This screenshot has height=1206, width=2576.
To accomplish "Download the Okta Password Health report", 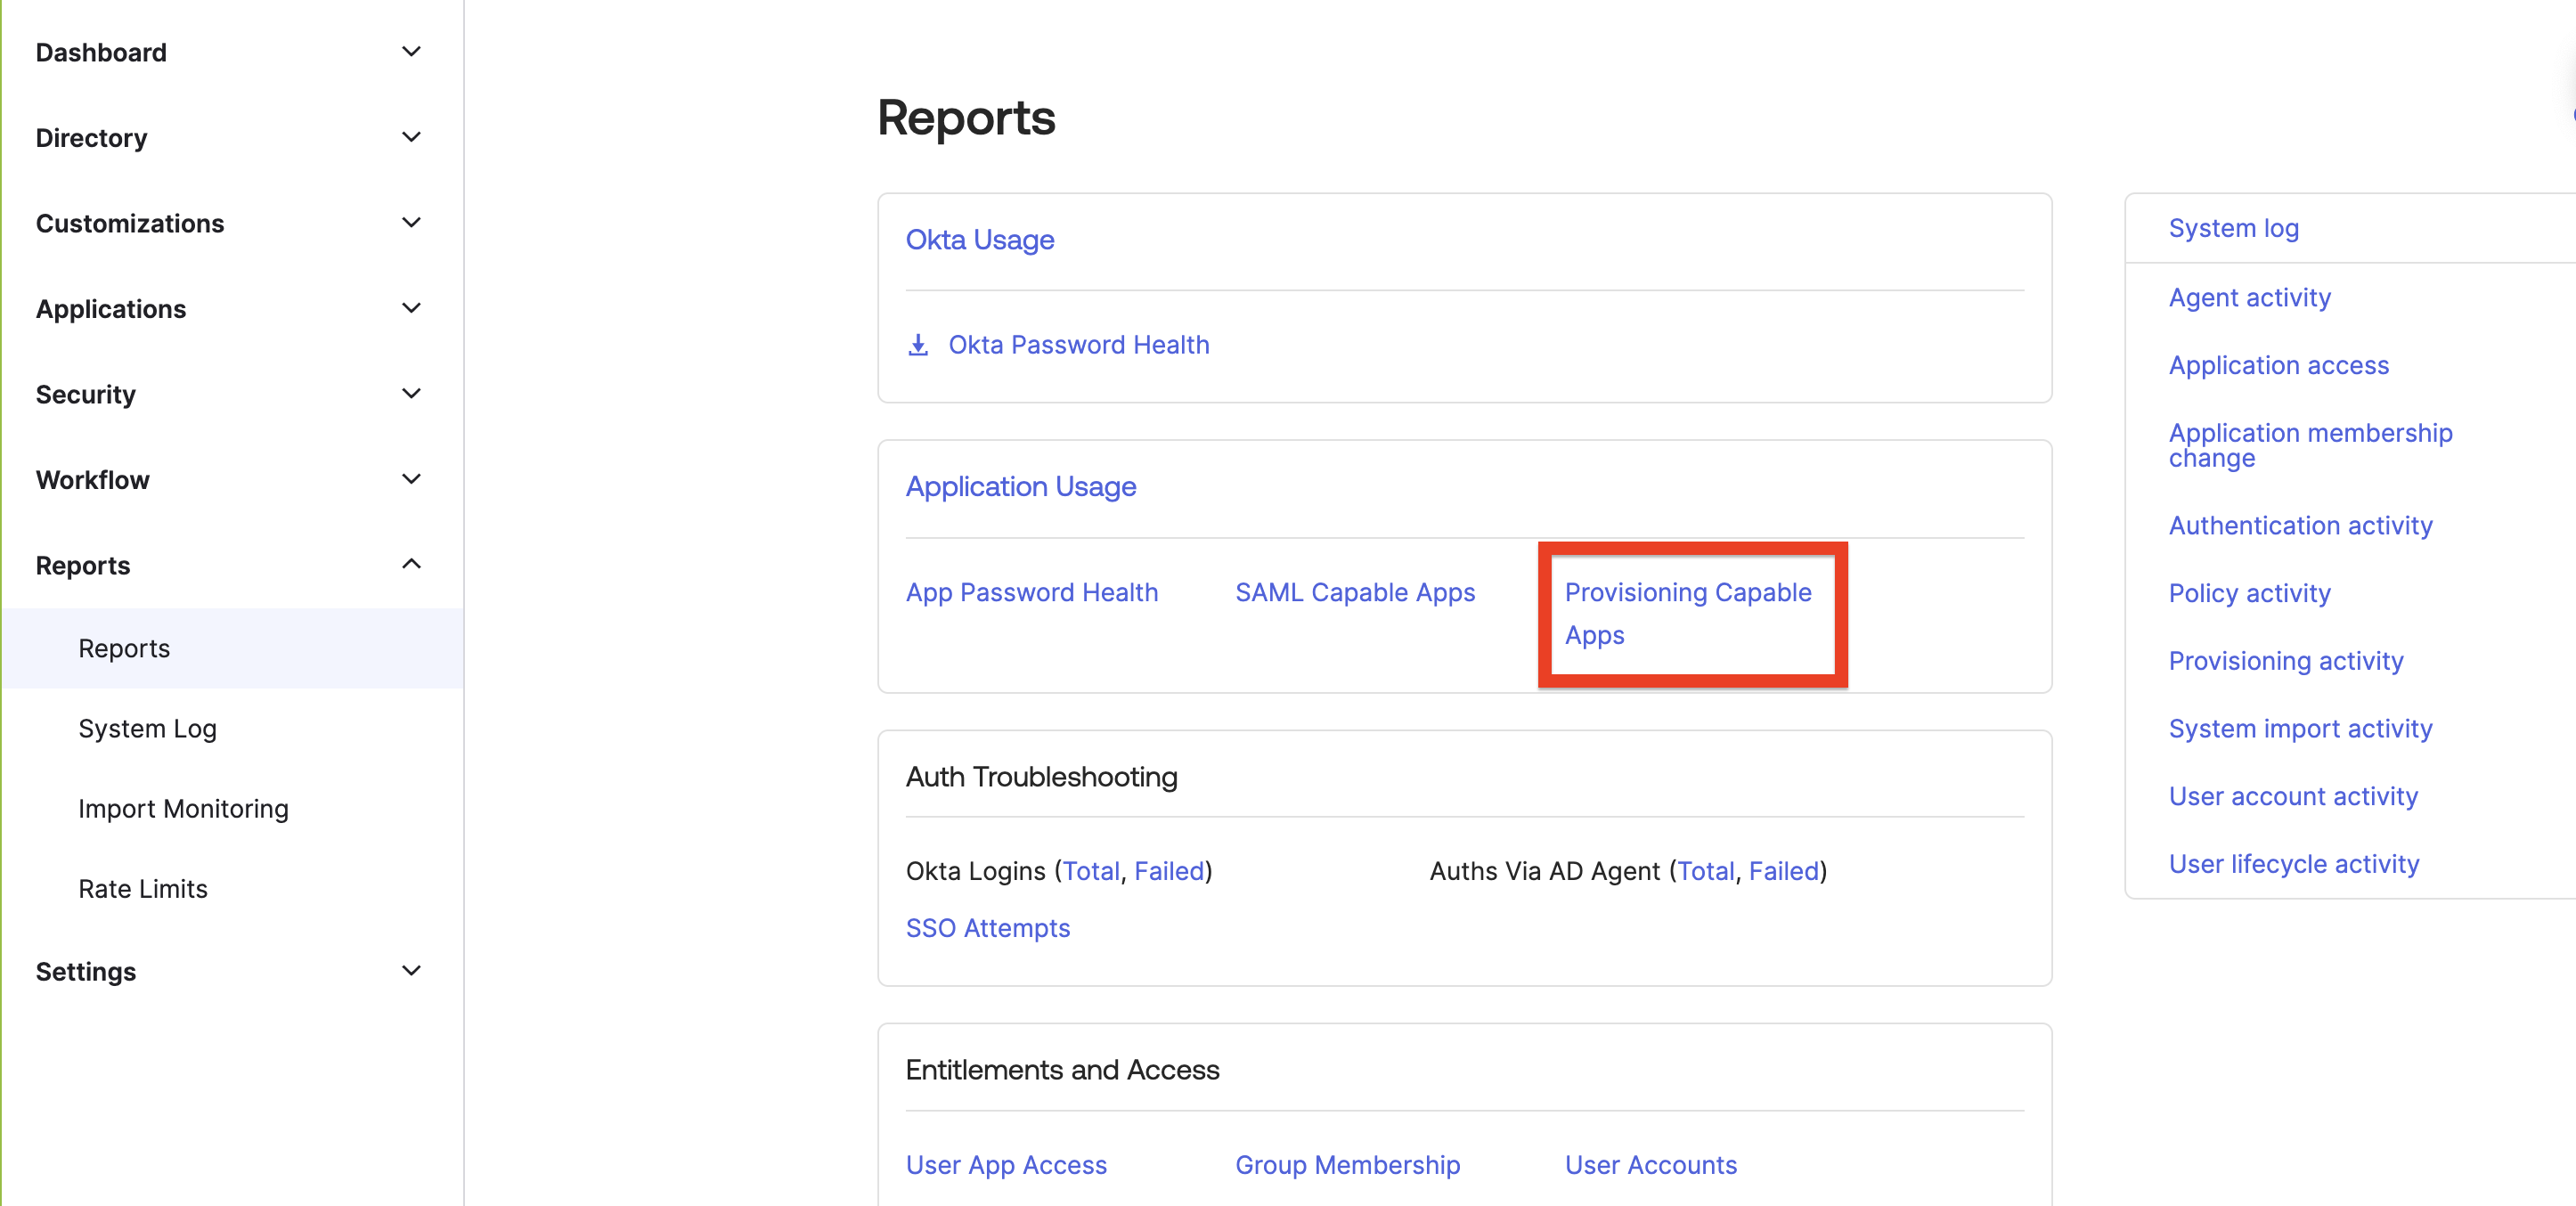I will pyautogui.click(x=1078, y=344).
